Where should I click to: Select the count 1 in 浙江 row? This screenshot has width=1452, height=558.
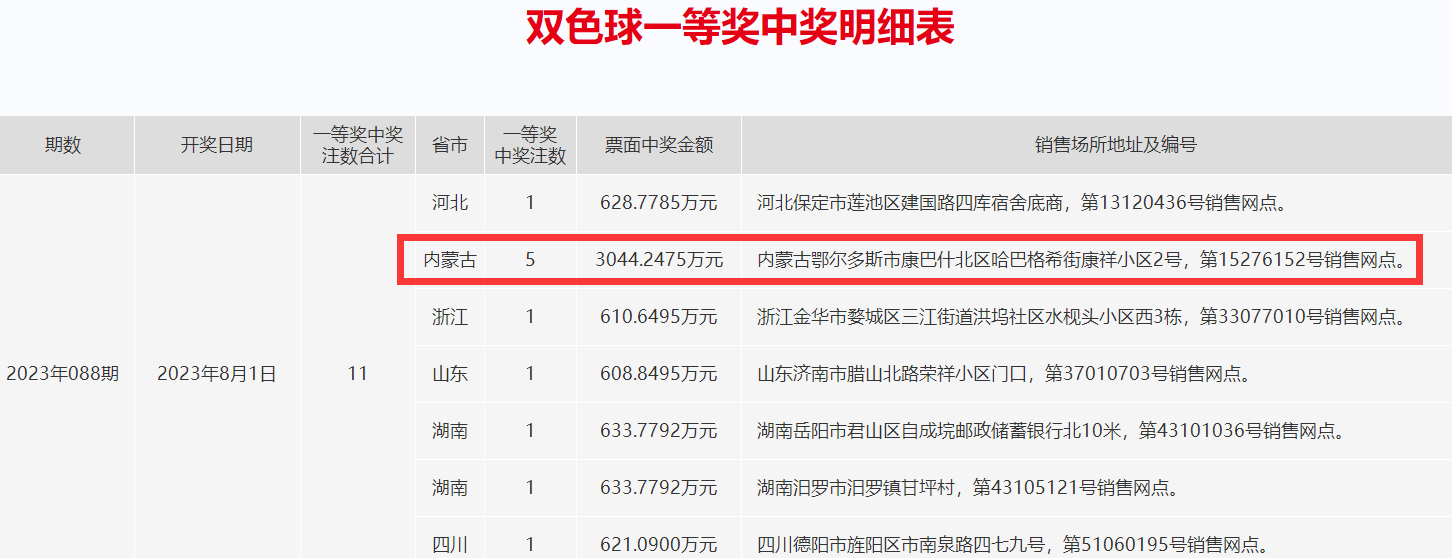pyautogui.click(x=530, y=317)
